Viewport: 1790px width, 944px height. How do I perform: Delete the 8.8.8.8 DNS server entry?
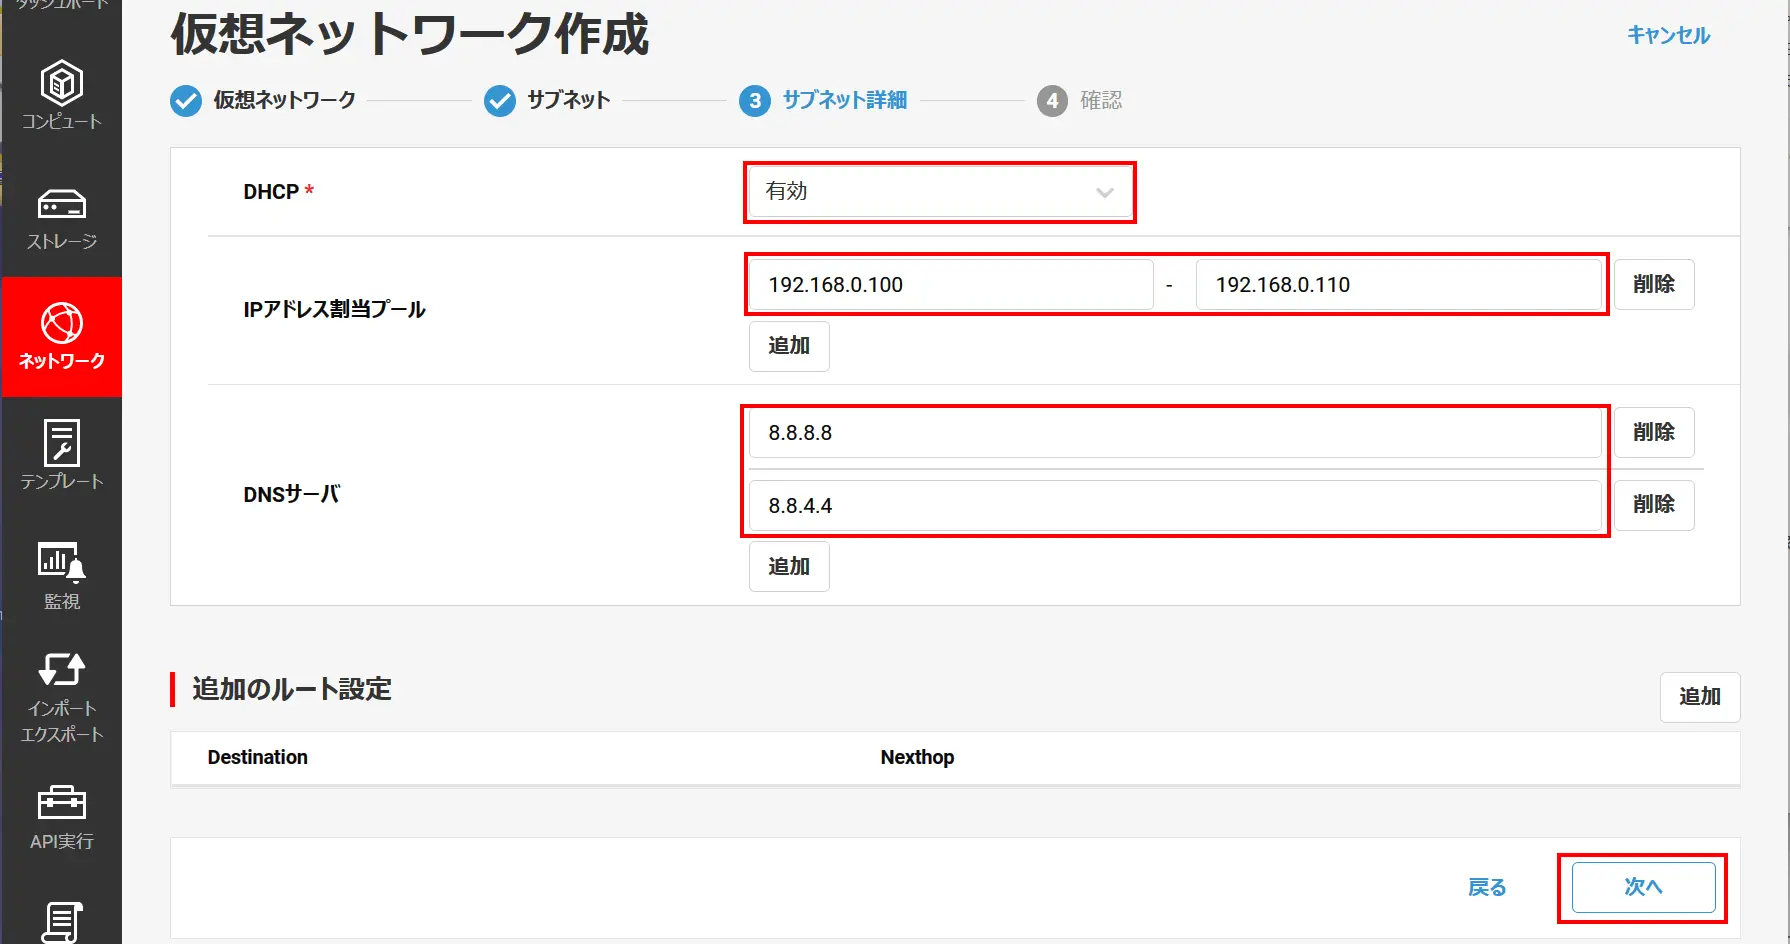point(1654,432)
